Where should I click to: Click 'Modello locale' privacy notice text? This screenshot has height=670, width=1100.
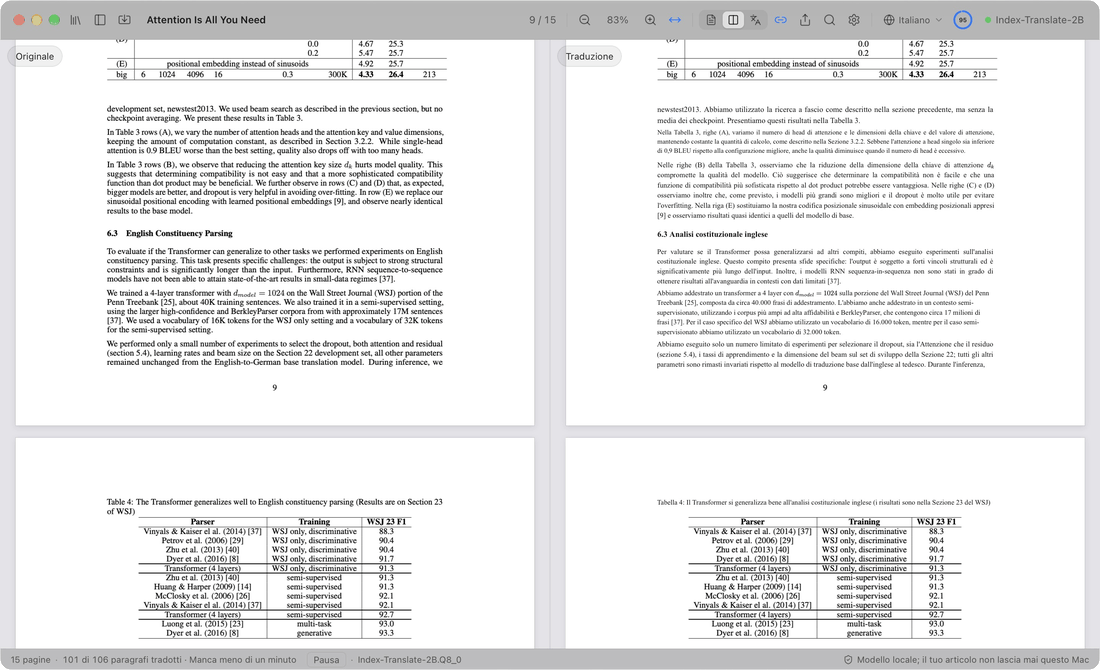pos(973,659)
